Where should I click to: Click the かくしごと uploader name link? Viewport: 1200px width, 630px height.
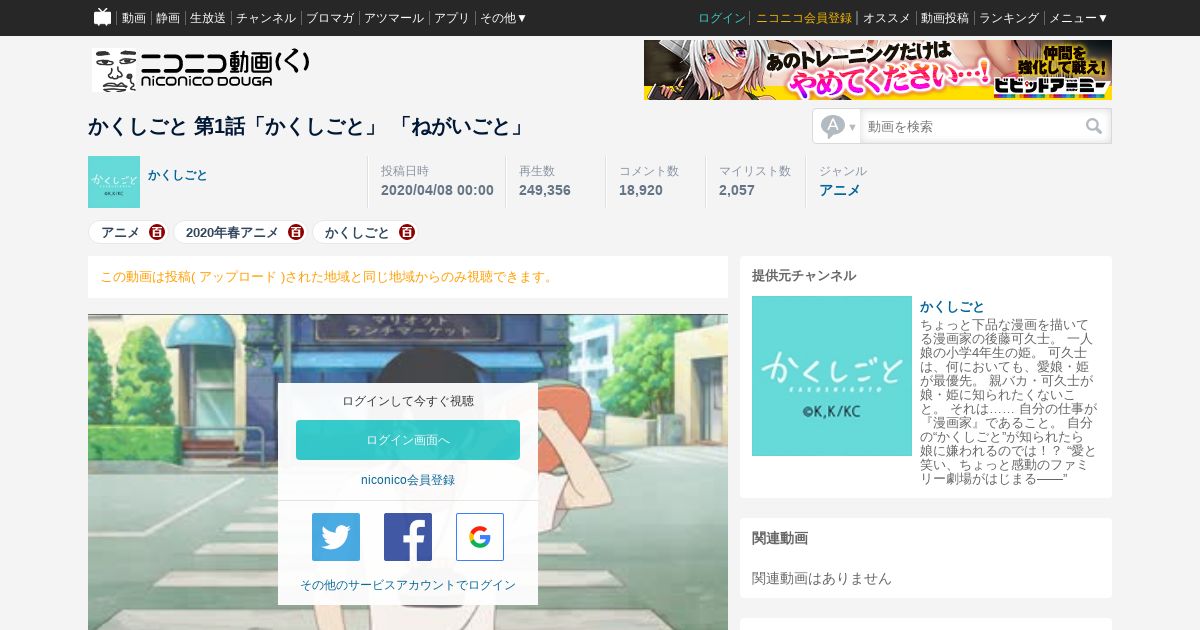coord(178,175)
